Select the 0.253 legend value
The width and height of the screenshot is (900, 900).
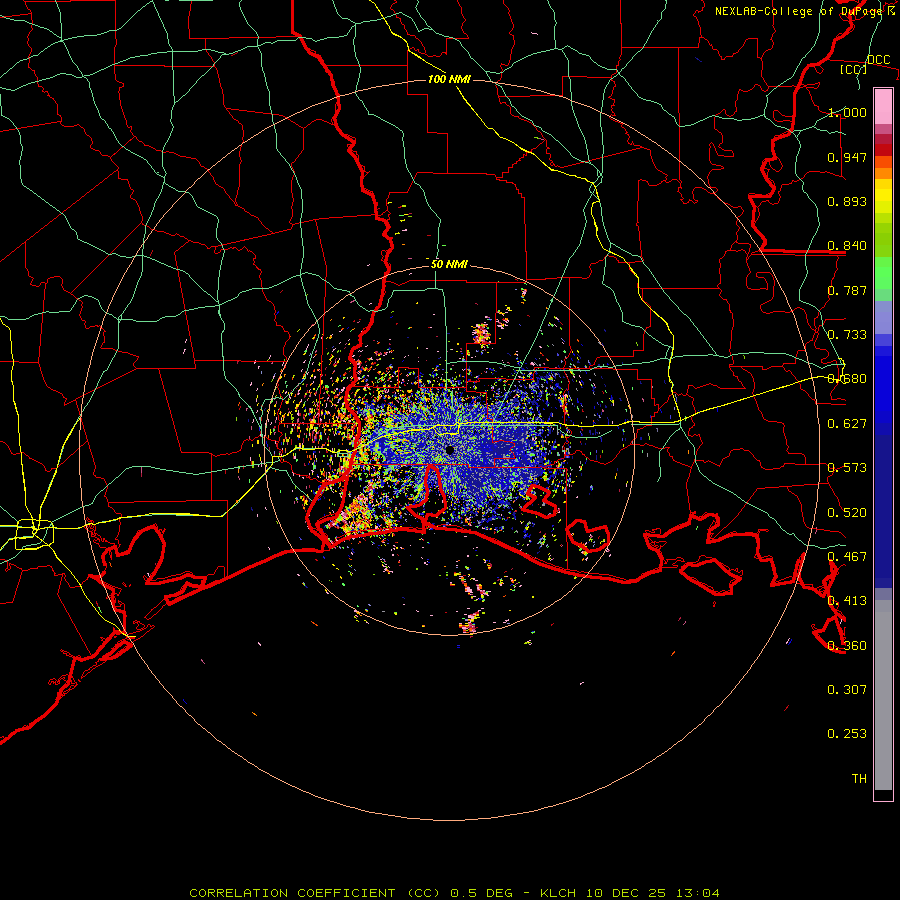[847, 734]
